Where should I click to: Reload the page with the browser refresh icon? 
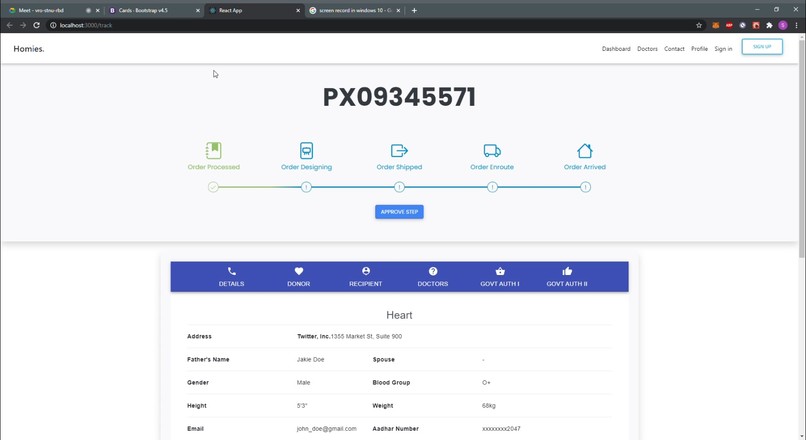tap(36, 25)
